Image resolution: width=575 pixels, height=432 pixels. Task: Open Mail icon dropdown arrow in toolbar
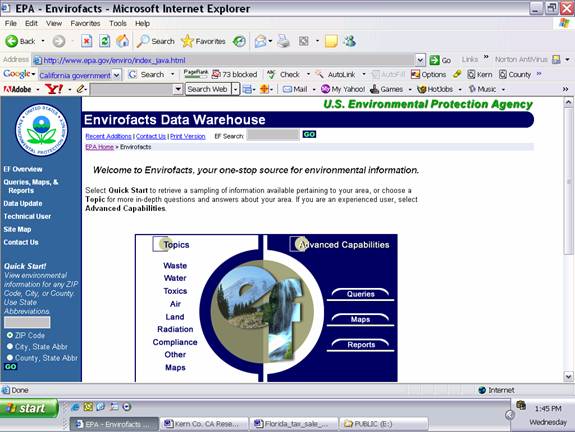coord(270,41)
